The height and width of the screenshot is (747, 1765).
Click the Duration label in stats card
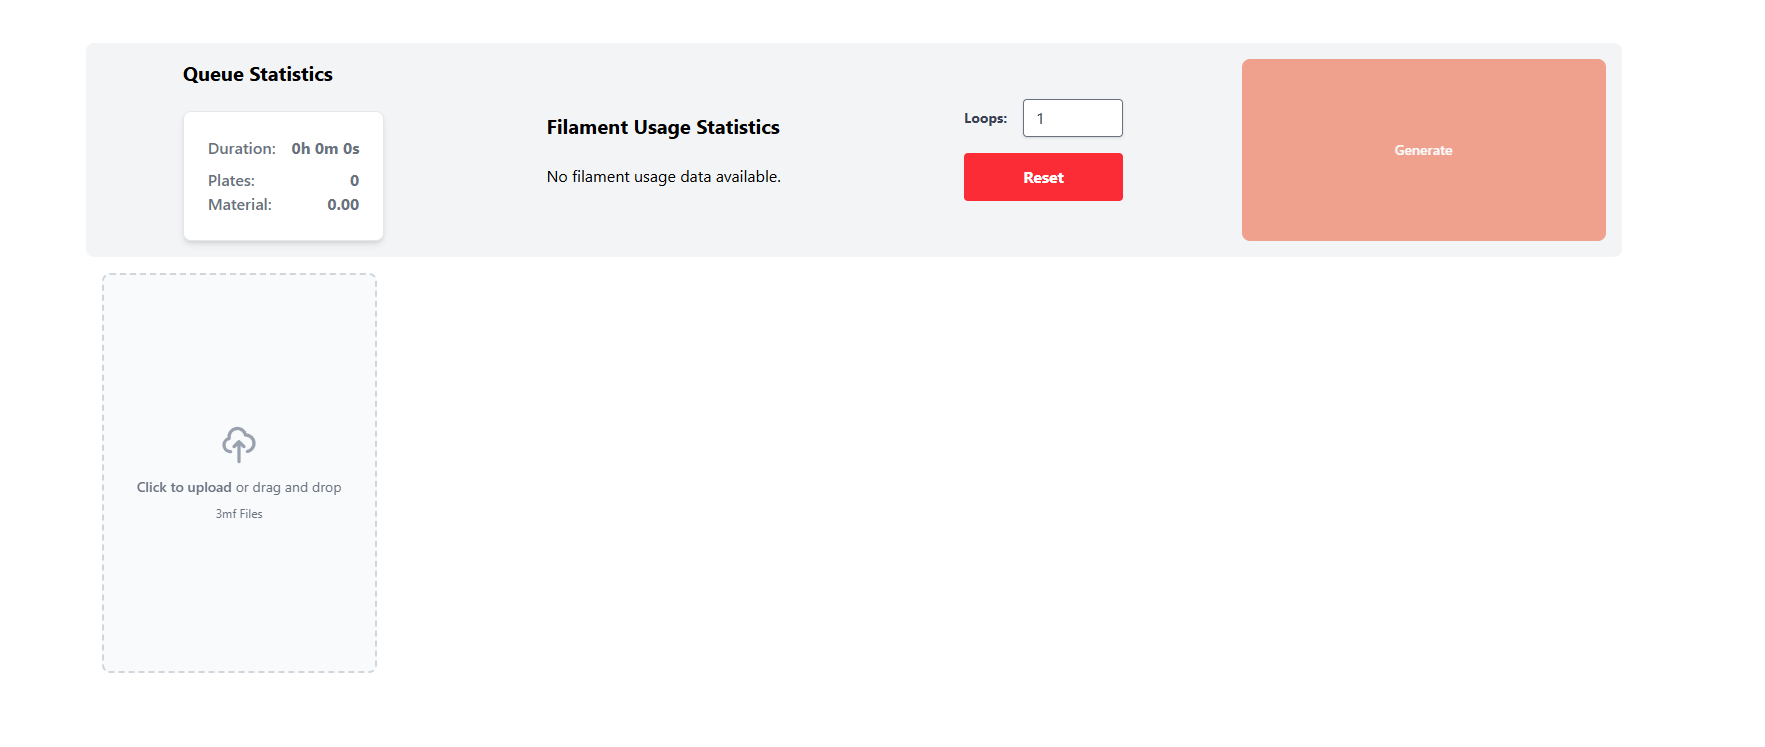click(242, 148)
